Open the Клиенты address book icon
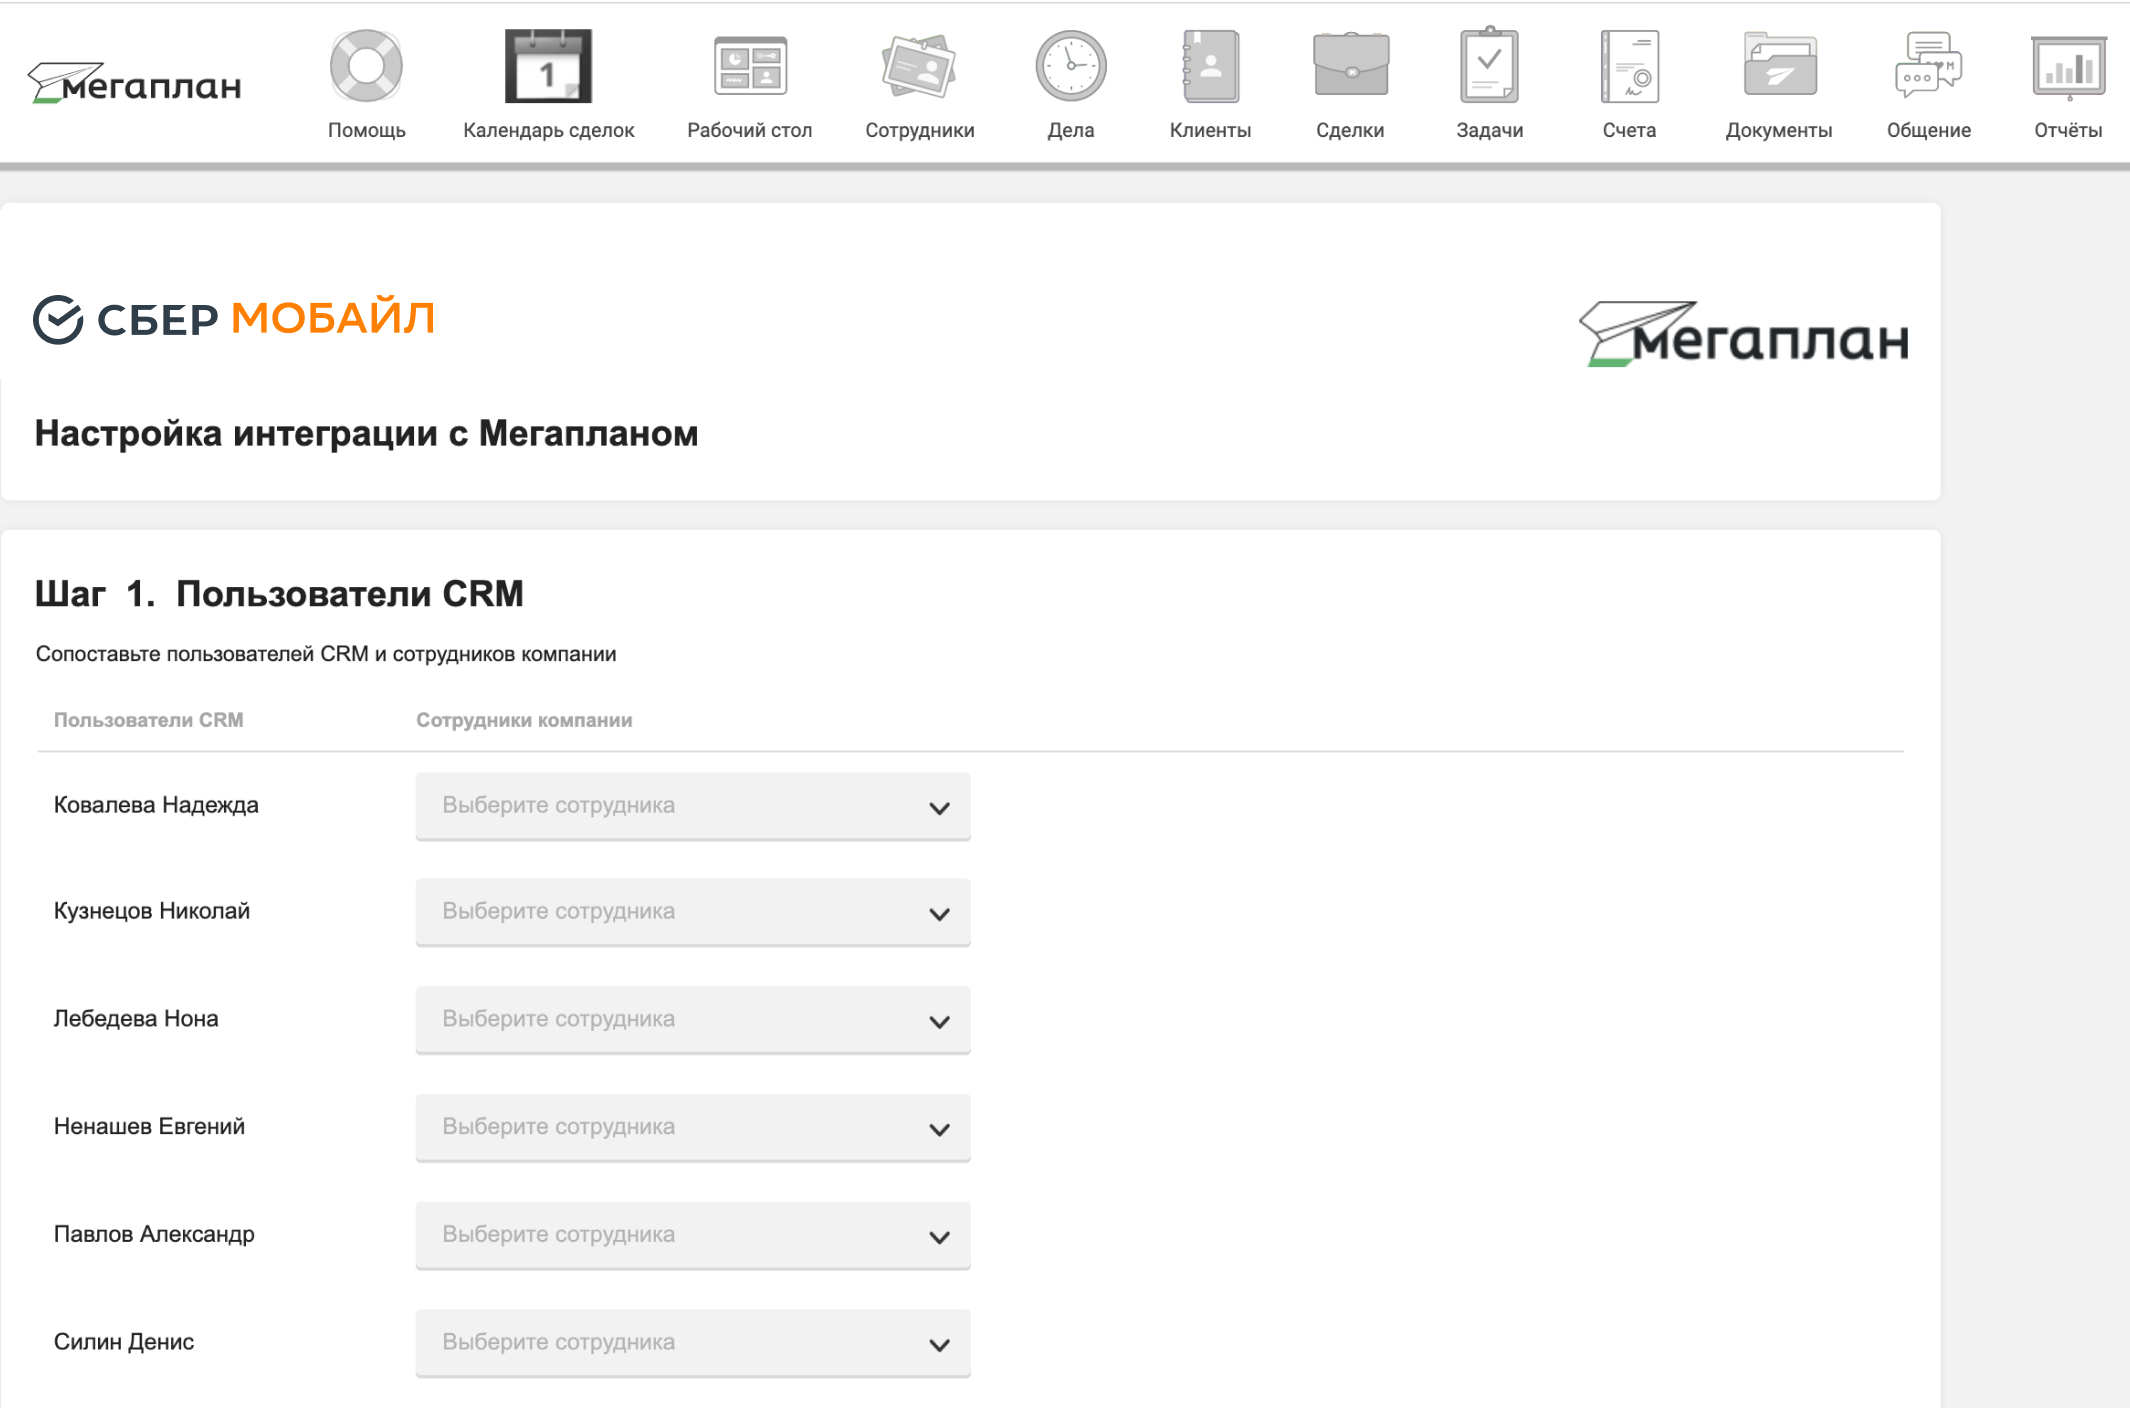This screenshot has width=2130, height=1408. pos(1210,67)
